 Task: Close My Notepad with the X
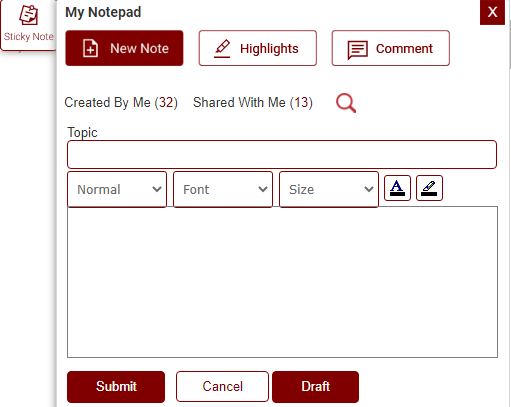tap(492, 12)
